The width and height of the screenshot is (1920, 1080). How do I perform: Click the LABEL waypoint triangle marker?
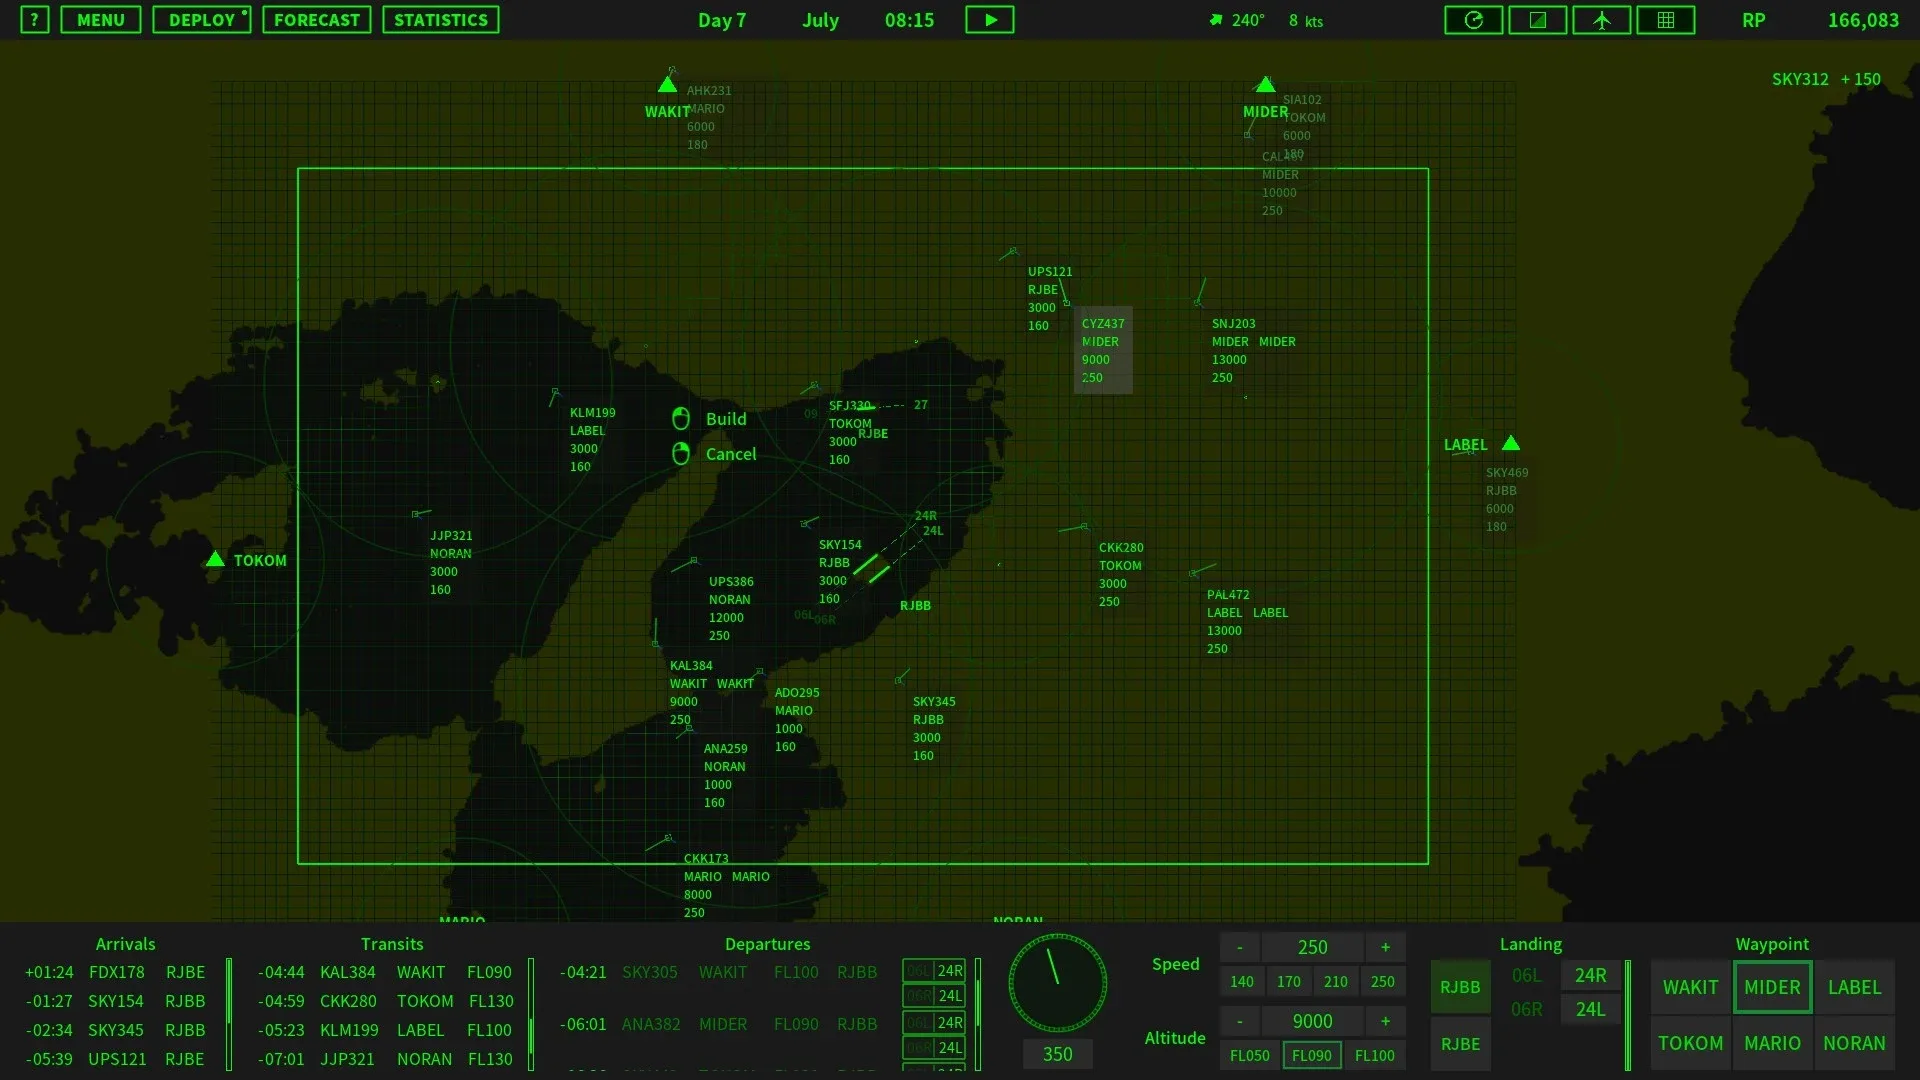(x=1511, y=443)
